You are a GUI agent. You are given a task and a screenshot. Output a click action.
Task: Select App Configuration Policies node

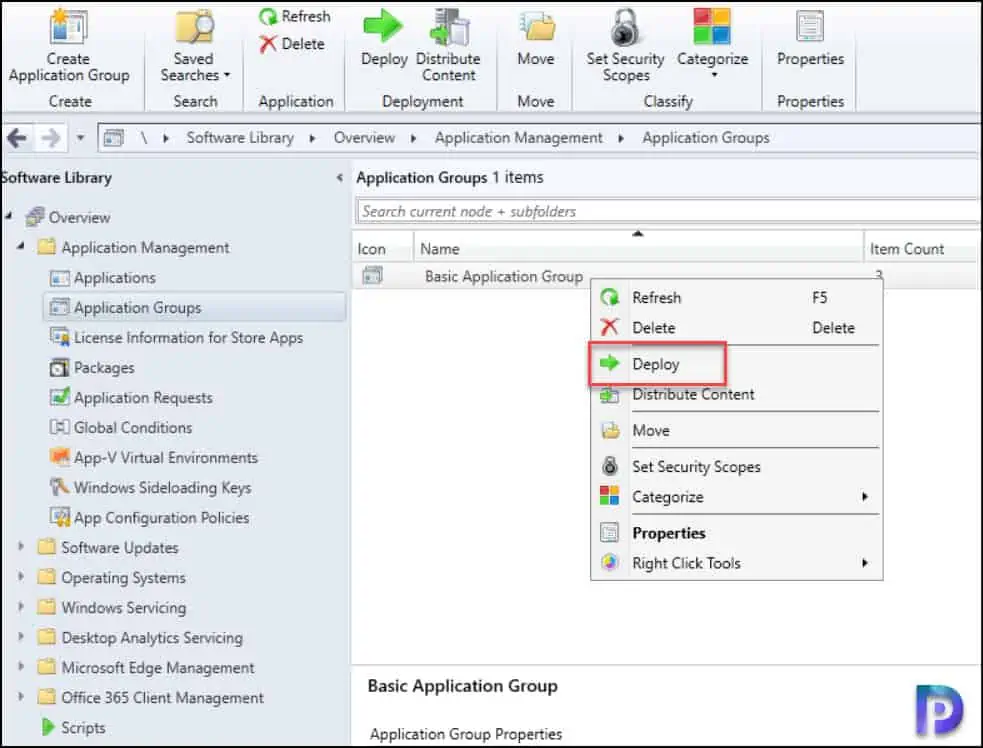(161, 518)
